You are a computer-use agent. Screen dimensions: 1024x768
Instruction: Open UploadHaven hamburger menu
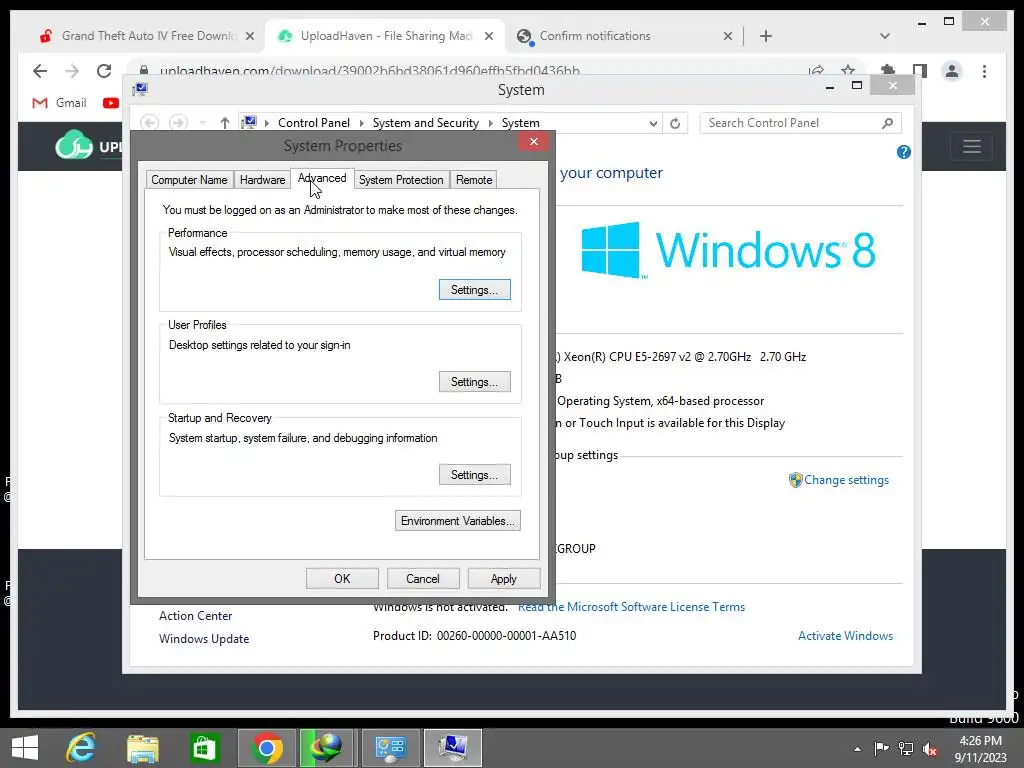tap(972, 146)
